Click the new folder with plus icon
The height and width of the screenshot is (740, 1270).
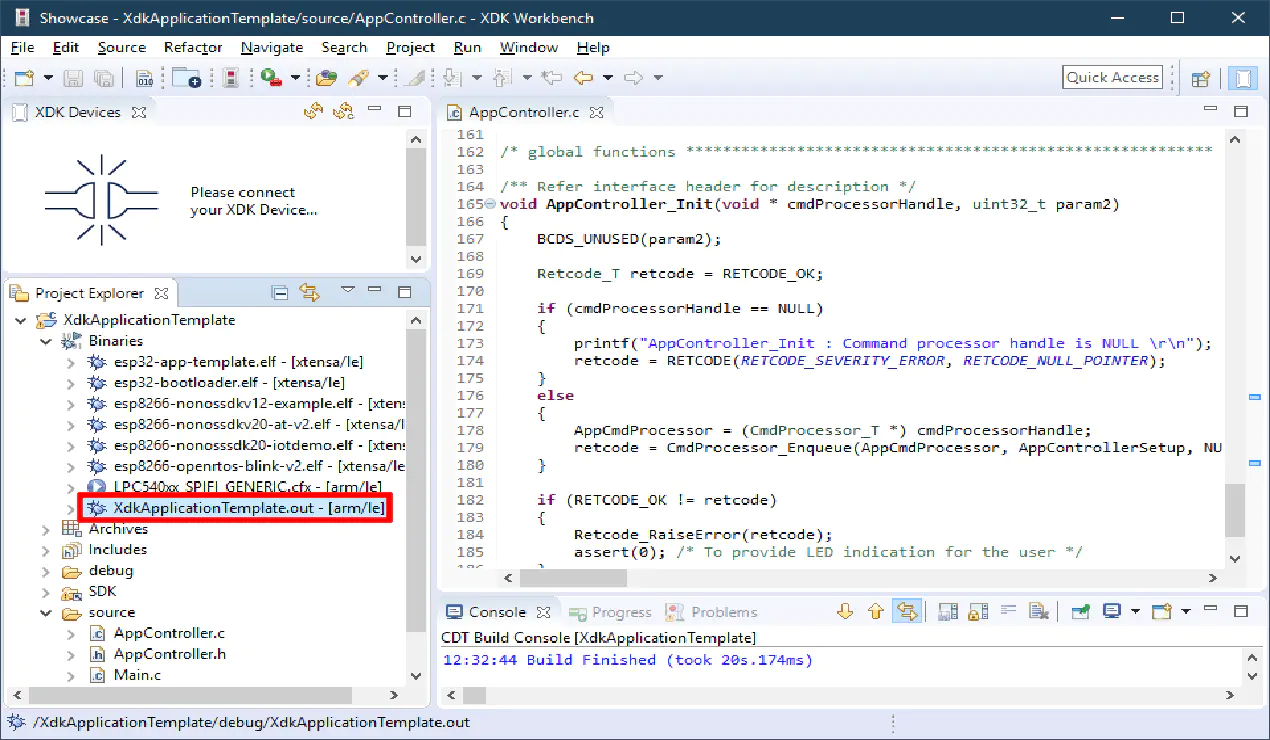pos(186,78)
